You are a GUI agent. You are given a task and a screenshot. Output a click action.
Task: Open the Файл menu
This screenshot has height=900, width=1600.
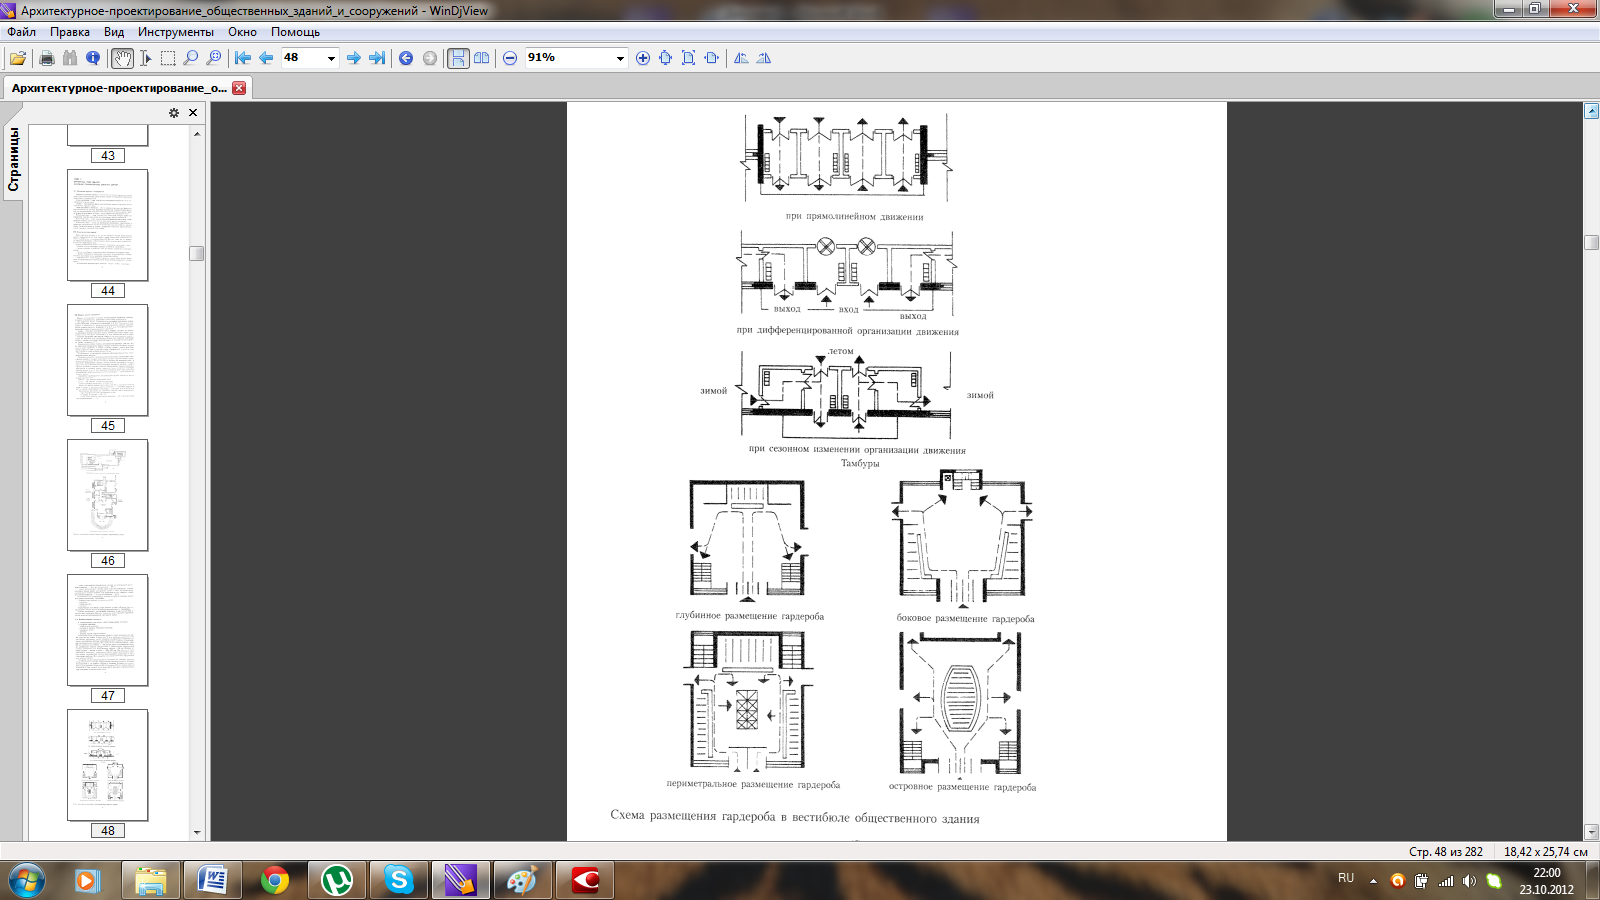point(21,32)
